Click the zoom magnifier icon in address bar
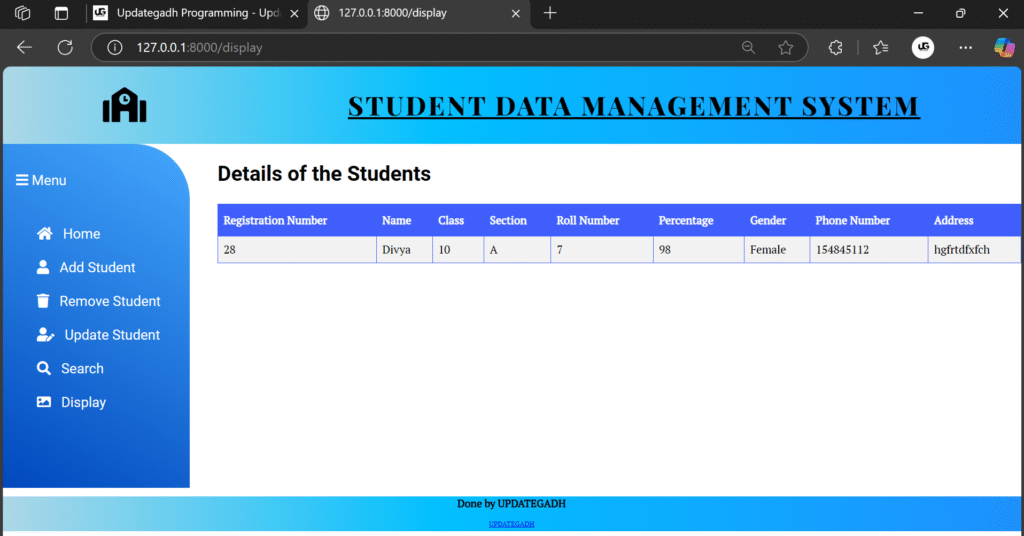 tap(748, 48)
